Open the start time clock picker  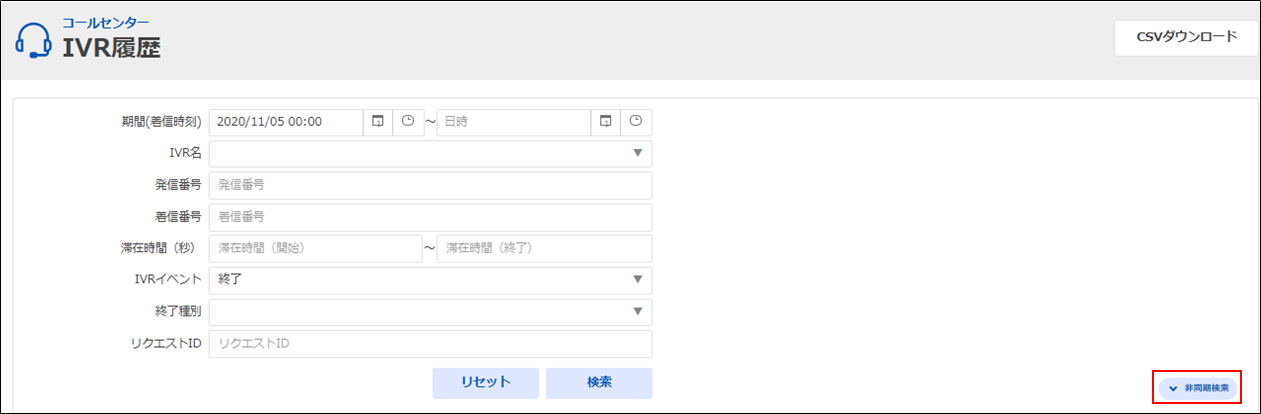click(x=407, y=121)
